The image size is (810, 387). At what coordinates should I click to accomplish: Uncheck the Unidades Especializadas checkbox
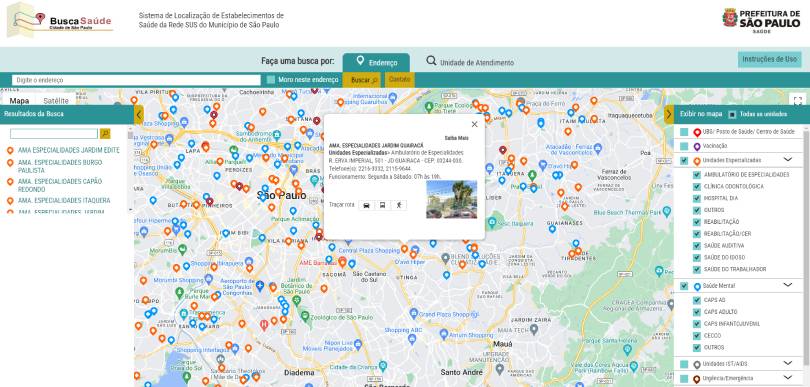point(684,161)
